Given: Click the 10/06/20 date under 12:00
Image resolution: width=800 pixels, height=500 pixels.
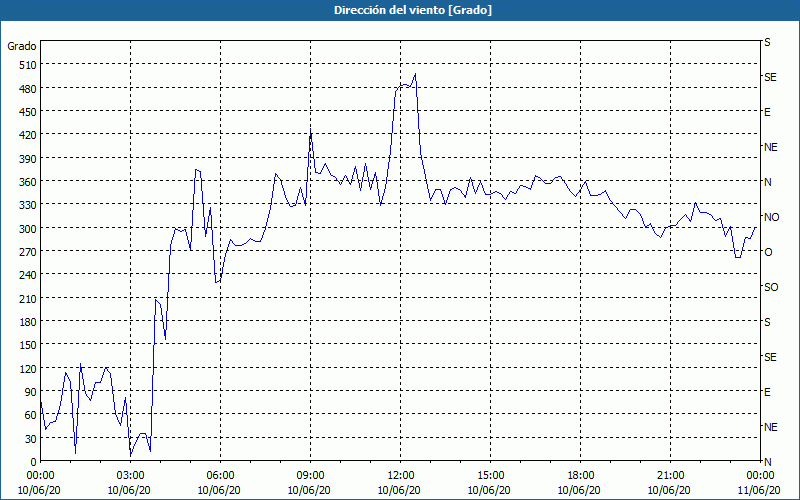Looking at the screenshot, I should coord(399,490).
